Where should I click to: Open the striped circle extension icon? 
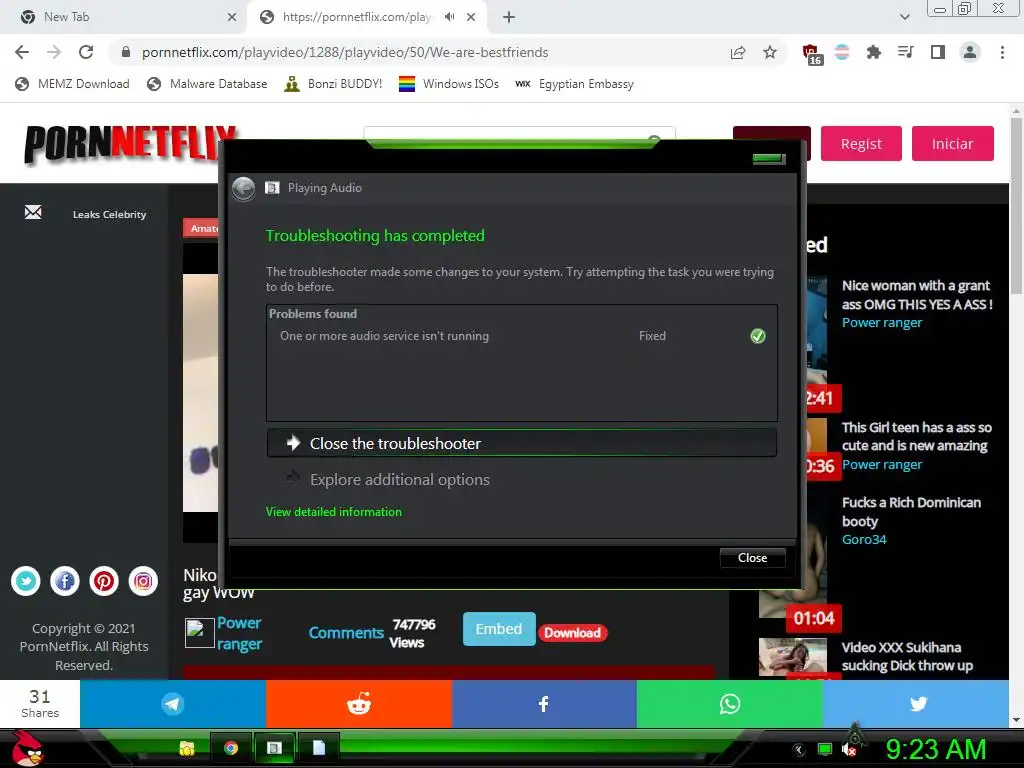pos(842,52)
